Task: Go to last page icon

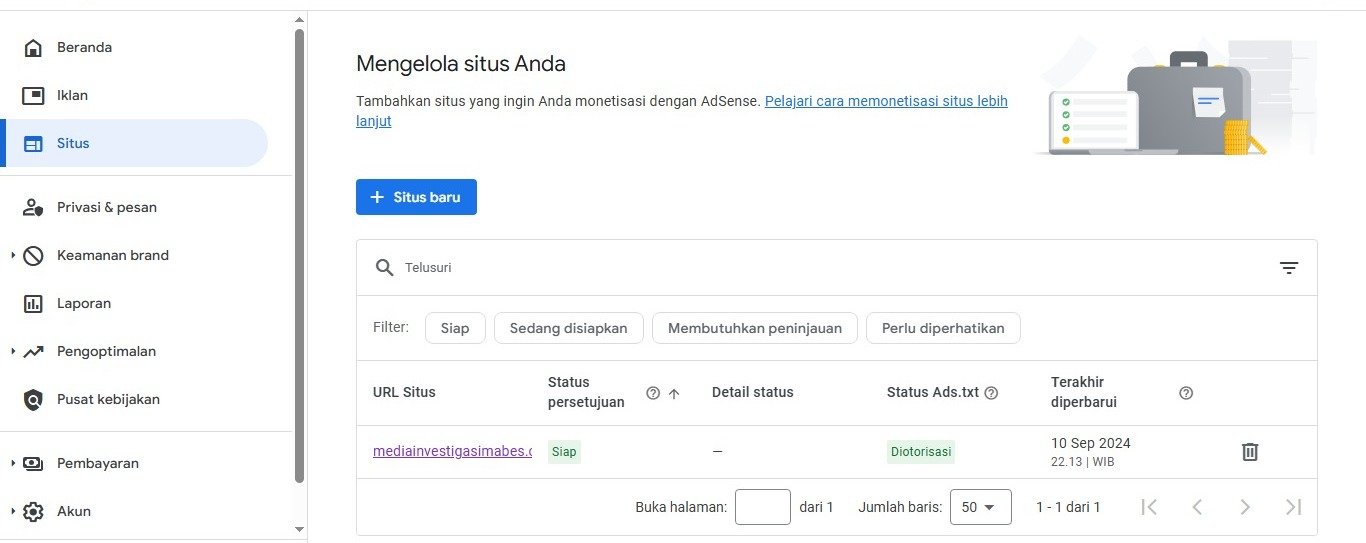Action: point(1293,507)
